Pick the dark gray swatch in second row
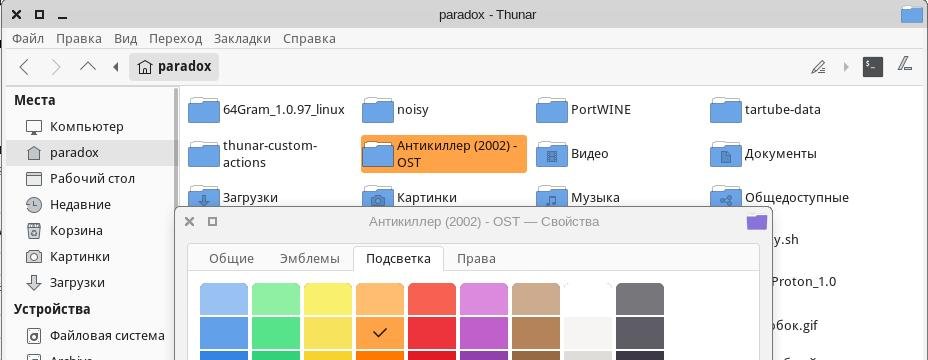Viewport: 928px width, 360px height. point(640,333)
